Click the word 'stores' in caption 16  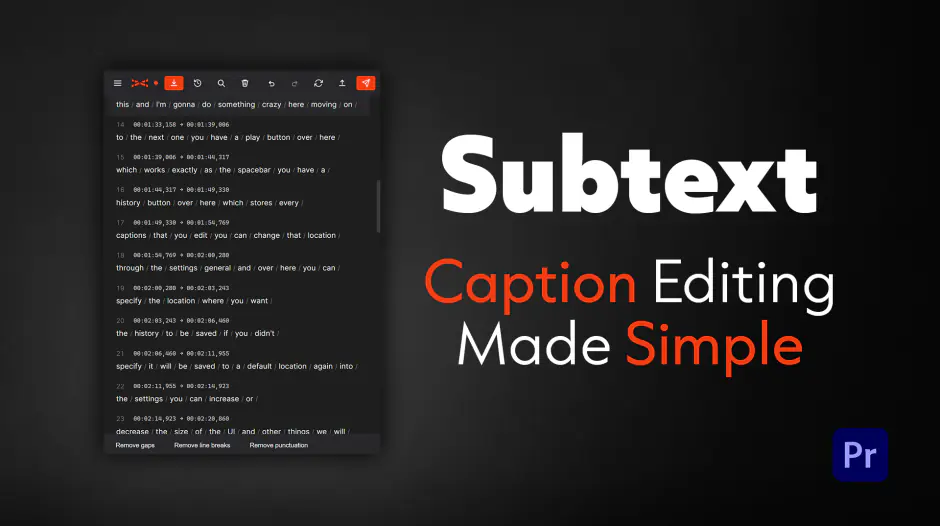pyautogui.click(x=261, y=203)
